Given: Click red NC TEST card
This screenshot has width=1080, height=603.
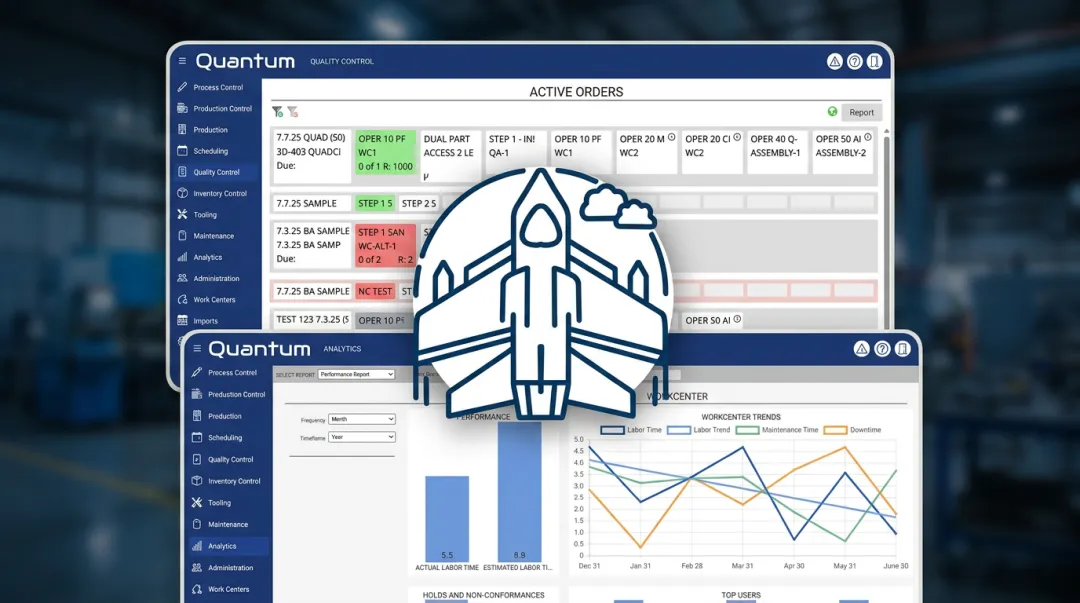Looking at the screenshot, I should [x=375, y=291].
